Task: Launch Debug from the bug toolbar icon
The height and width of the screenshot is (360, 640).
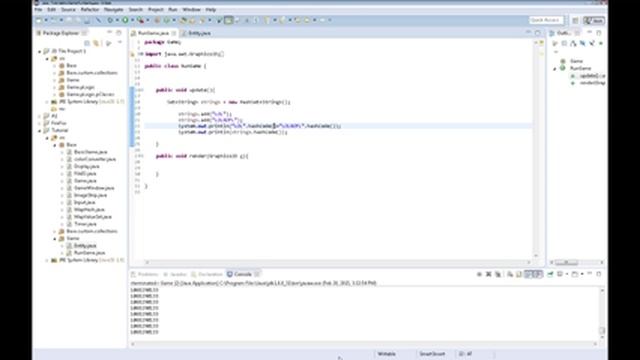Action: tap(110, 20)
